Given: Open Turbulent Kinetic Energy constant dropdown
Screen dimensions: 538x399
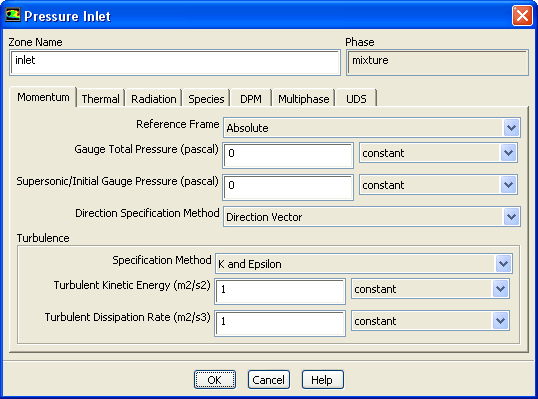Looking at the screenshot, I should coord(430,289).
